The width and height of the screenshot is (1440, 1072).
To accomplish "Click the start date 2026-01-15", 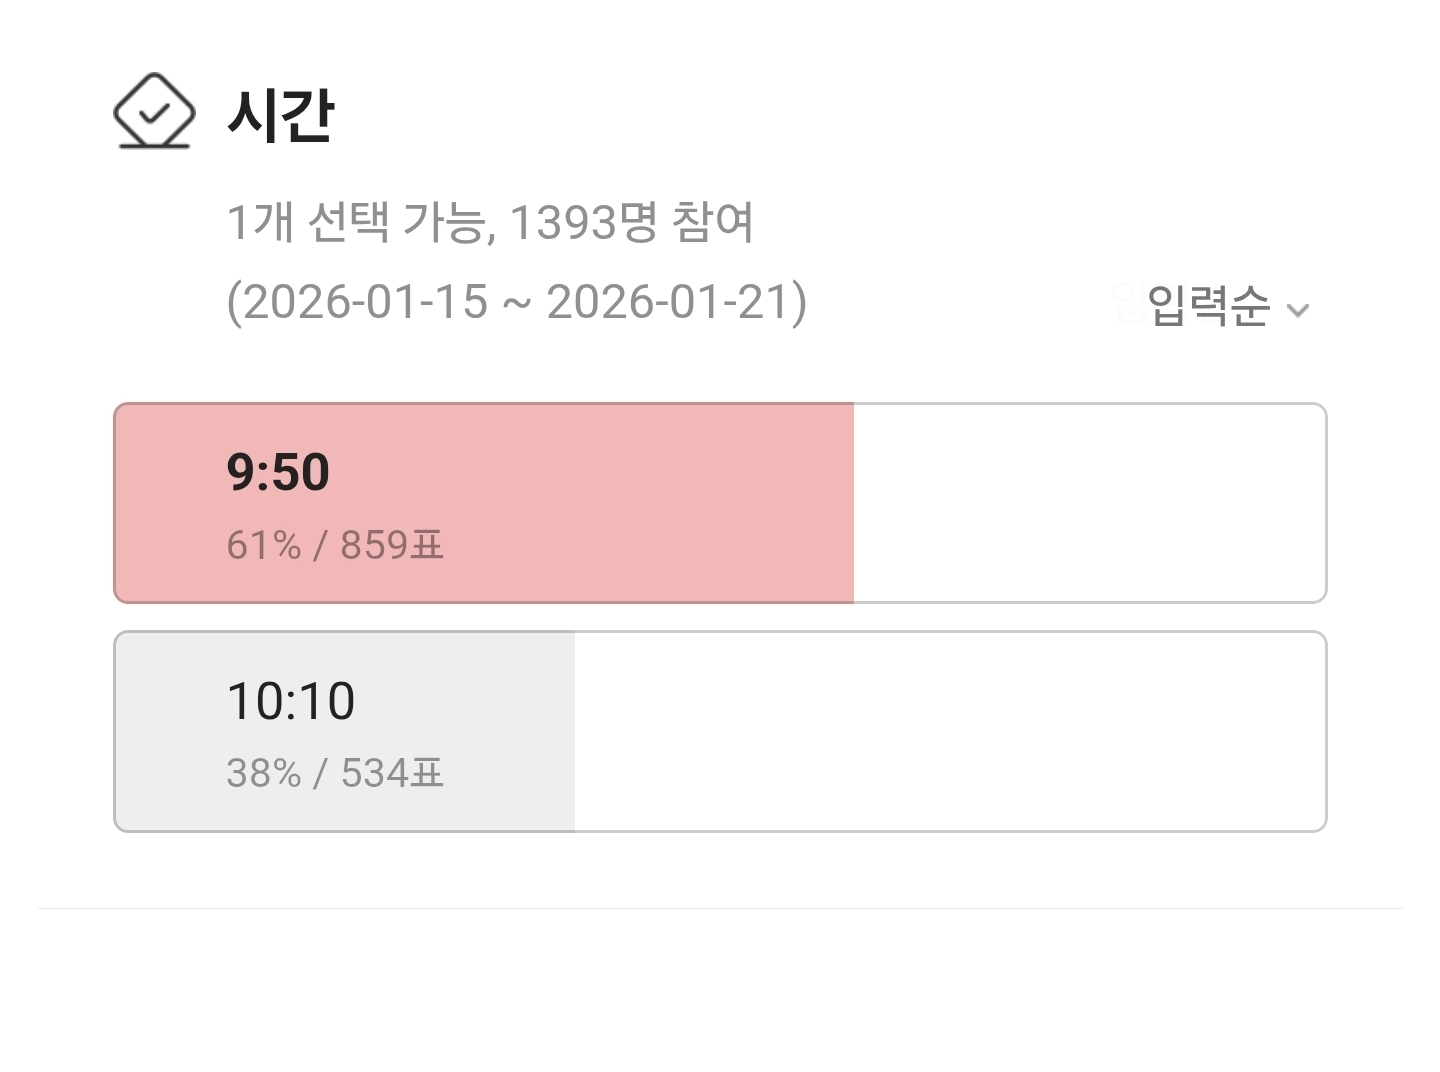I will click(365, 302).
